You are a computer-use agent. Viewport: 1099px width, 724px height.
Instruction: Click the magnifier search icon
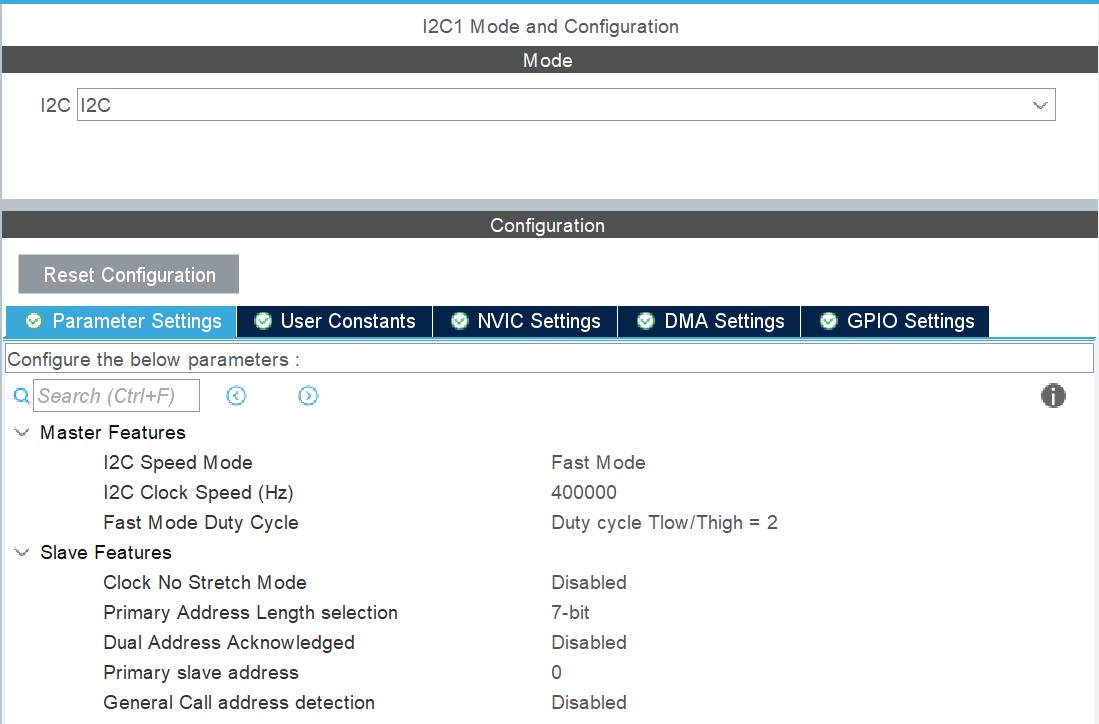[x=21, y=396]
